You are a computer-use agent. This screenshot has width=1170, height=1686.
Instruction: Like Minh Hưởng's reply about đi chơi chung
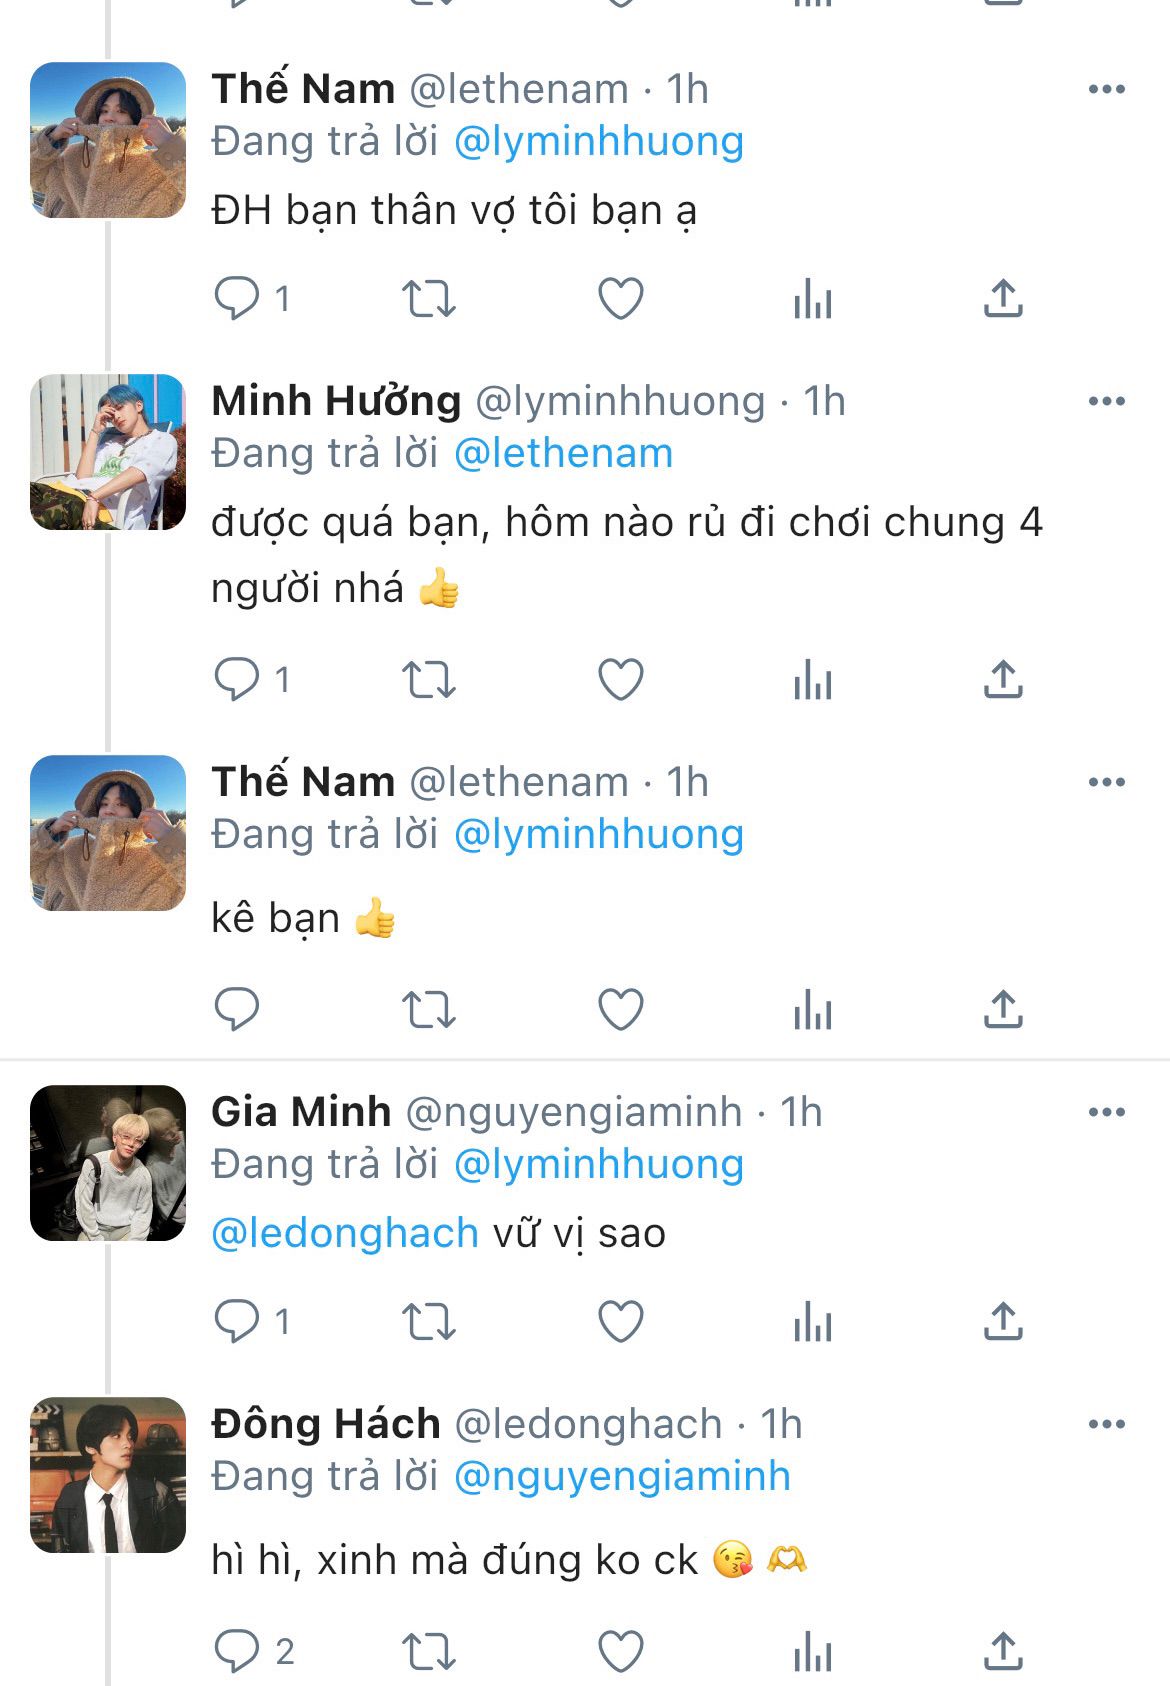[x=620, y=680]
